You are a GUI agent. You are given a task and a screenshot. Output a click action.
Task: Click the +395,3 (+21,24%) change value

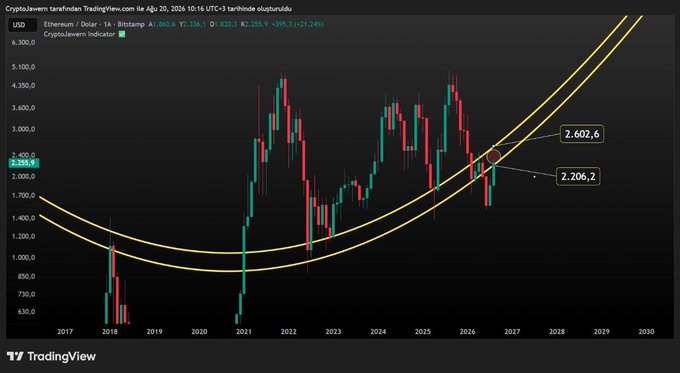[x=298, y=25]
